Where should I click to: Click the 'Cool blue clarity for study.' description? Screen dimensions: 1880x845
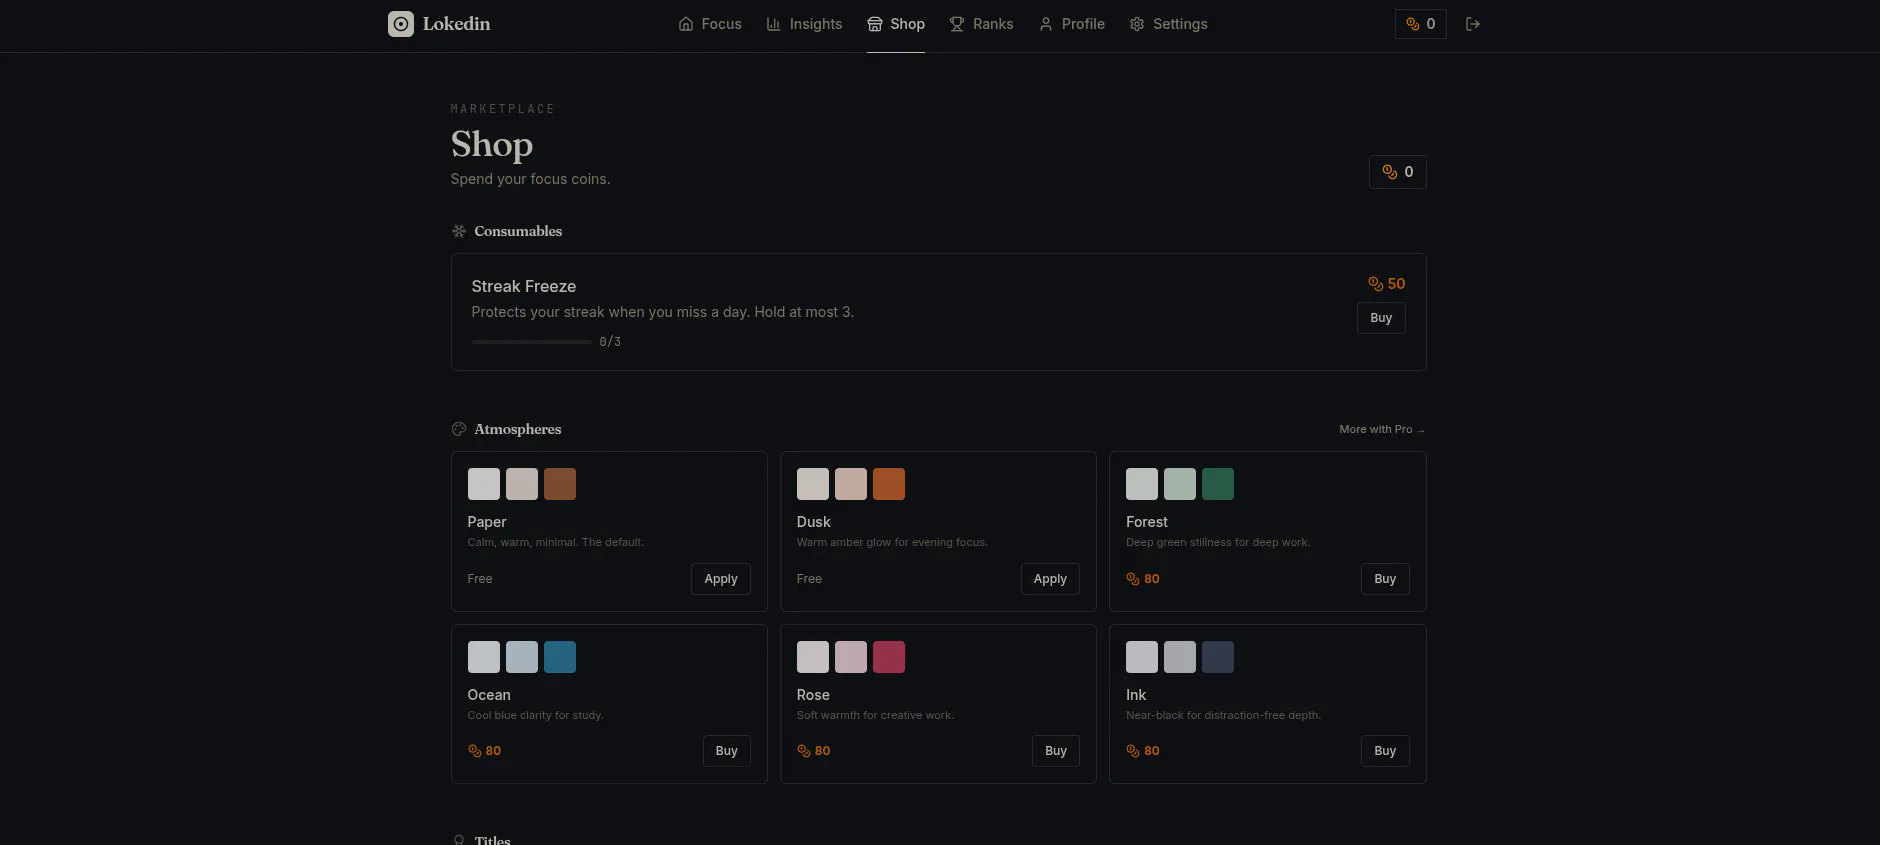tap(536, 715)
